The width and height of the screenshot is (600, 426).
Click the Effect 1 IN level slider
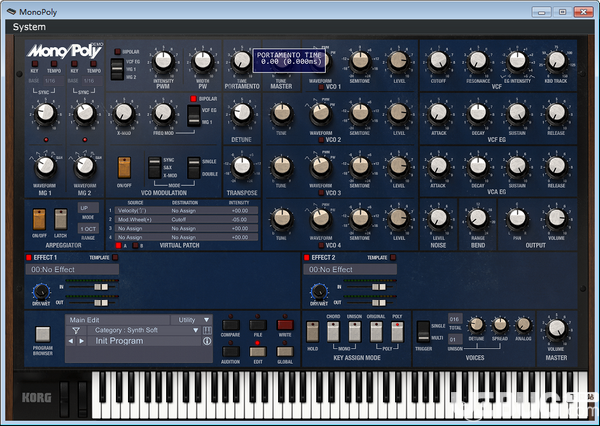click(x=101, y=287)
